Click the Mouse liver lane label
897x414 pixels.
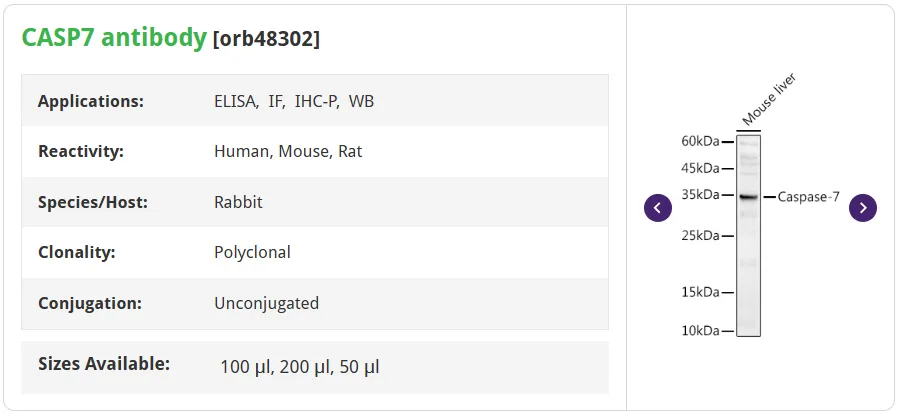point(769,99)
